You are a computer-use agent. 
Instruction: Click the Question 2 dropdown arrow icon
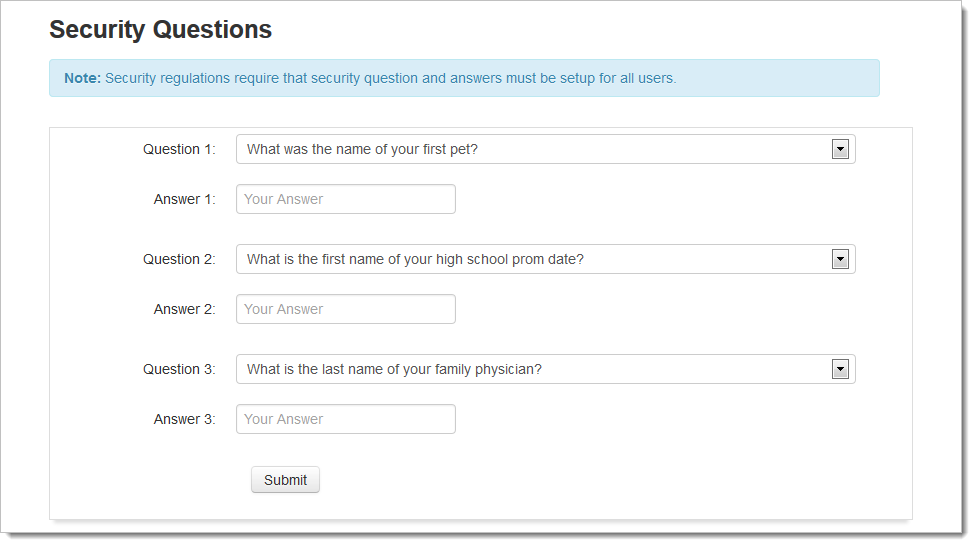[840, 259]
